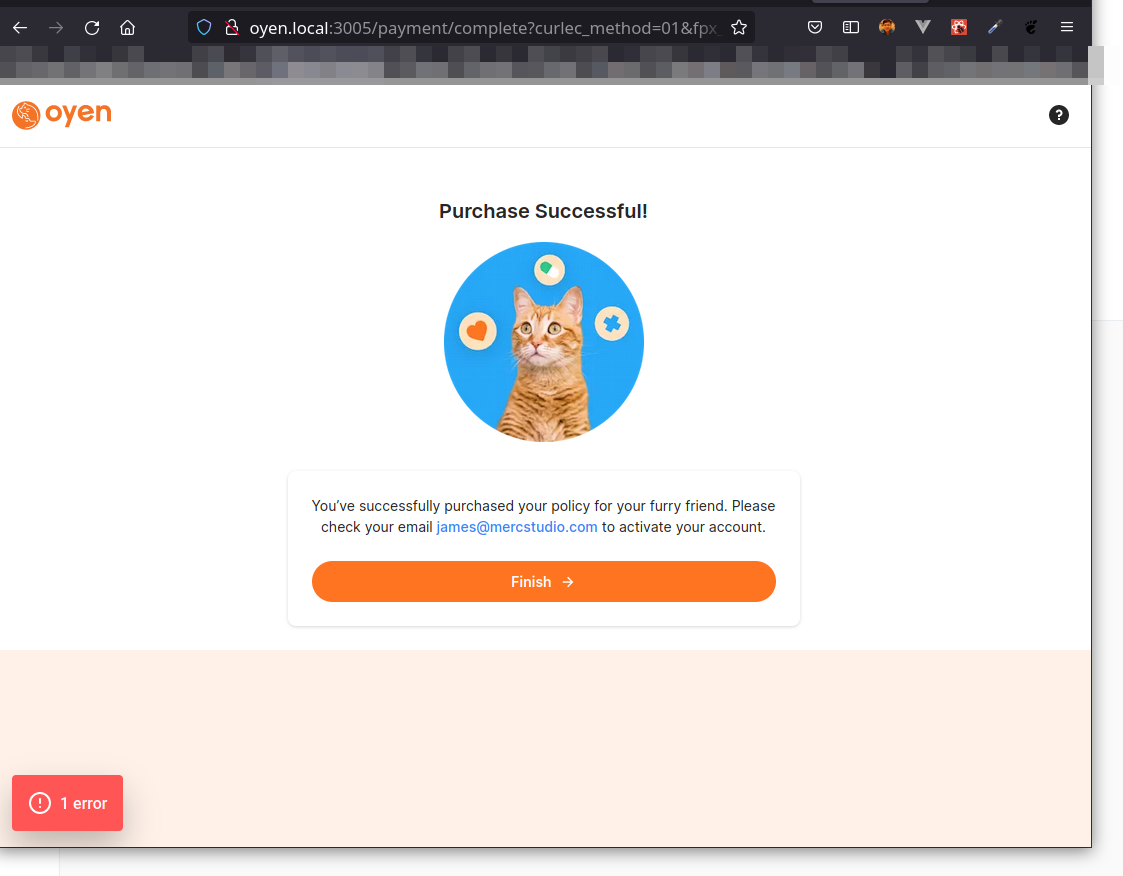
Task: Open the Vue devtools extension icon
Action: point(923,28)
